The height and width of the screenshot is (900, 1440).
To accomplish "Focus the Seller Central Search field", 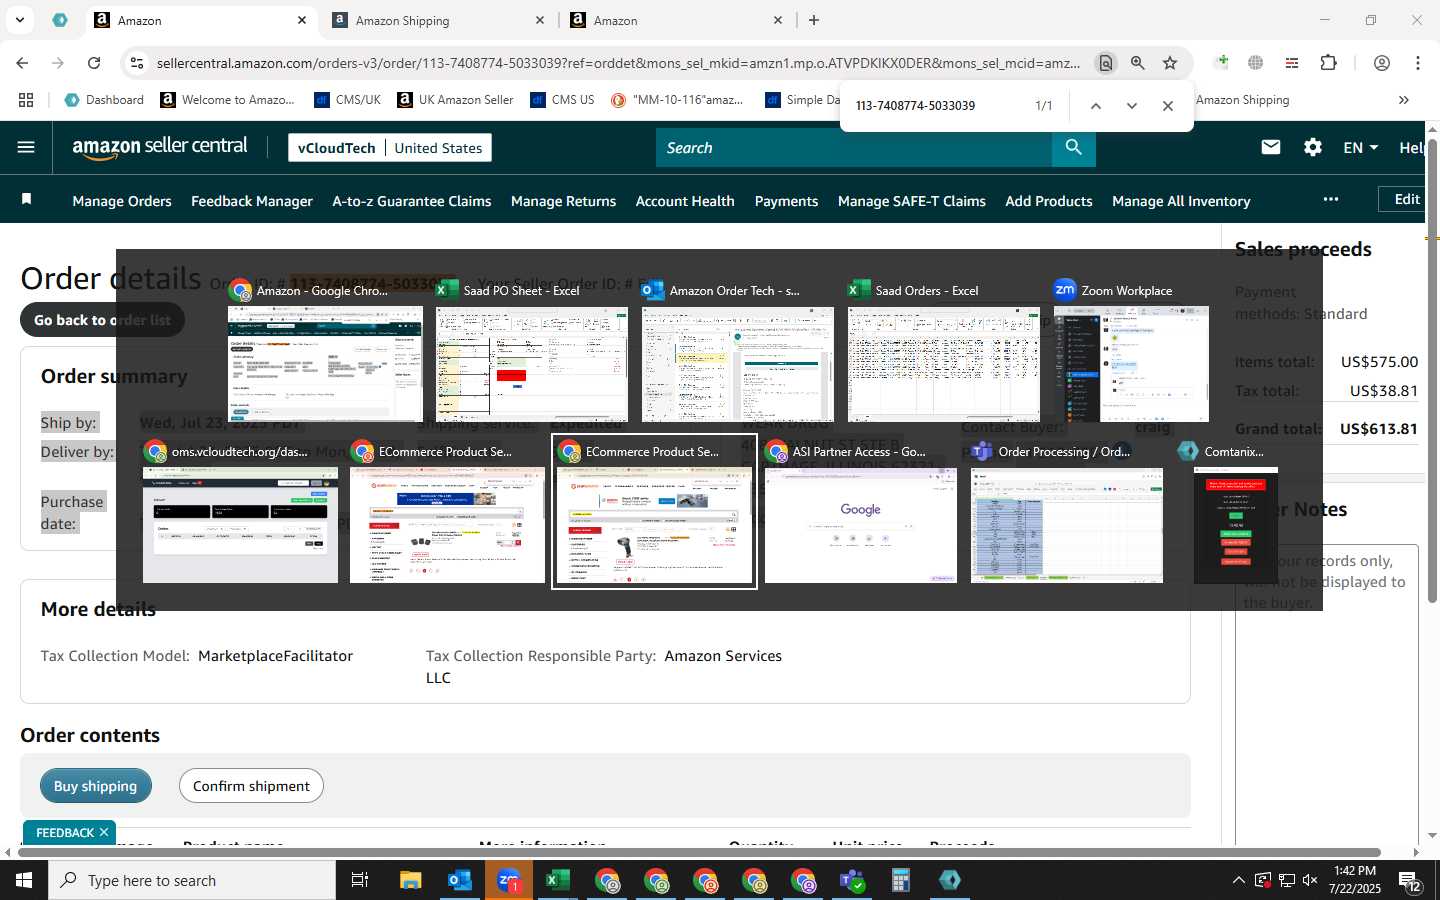I will click(x=854, y=148).
